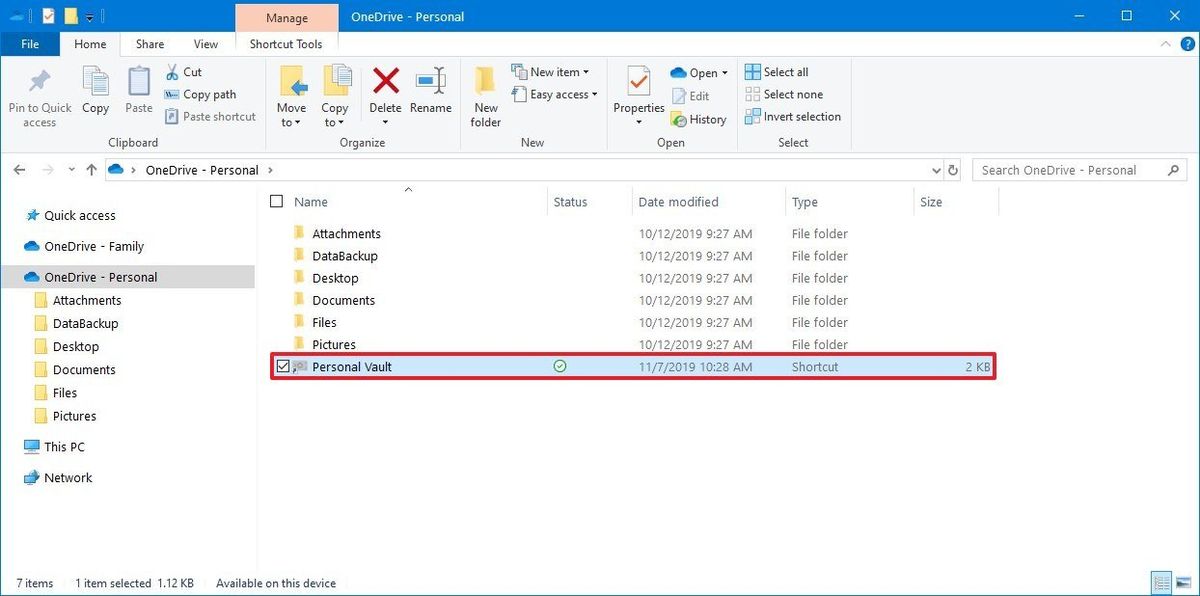Create a New folder from the ribbon

(x=484, y=95)
